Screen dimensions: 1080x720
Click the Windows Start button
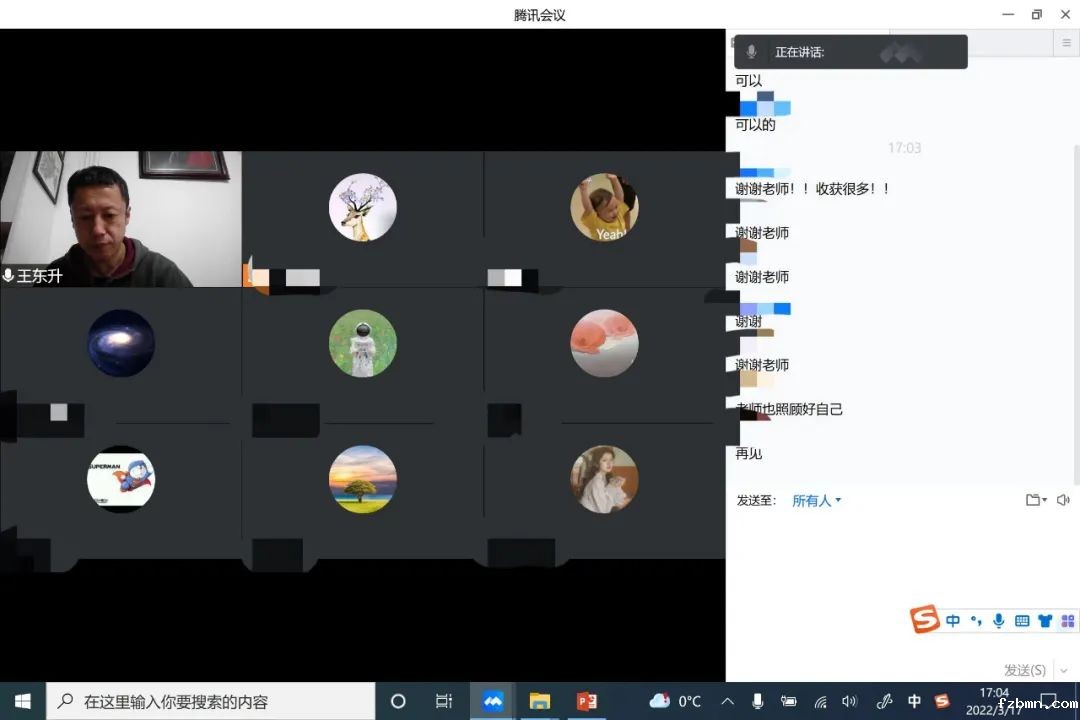22,701
